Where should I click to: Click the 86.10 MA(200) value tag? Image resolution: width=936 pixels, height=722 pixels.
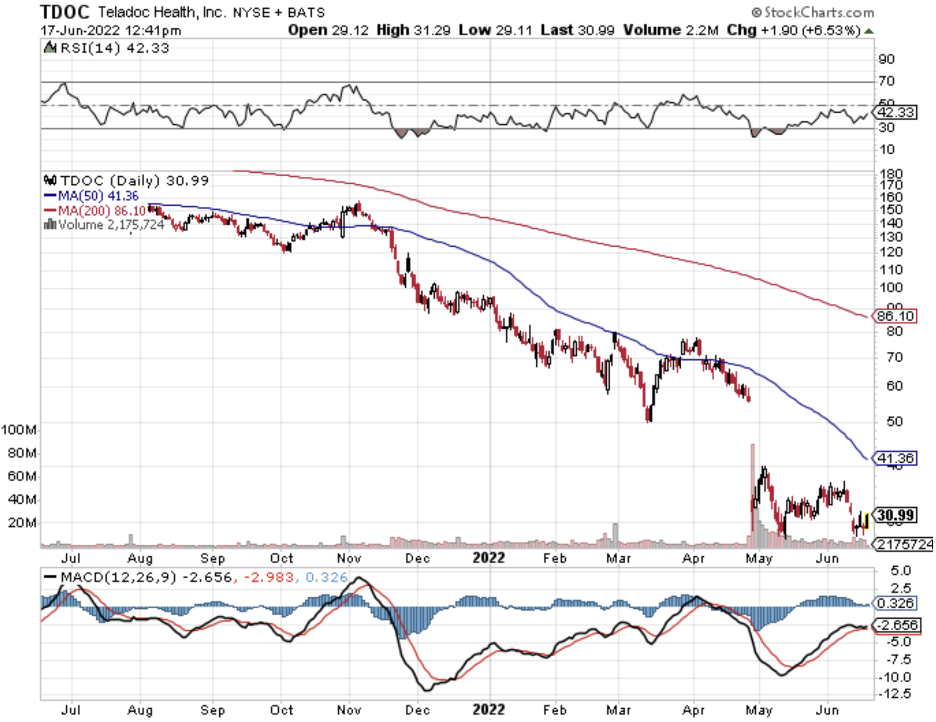895,316
